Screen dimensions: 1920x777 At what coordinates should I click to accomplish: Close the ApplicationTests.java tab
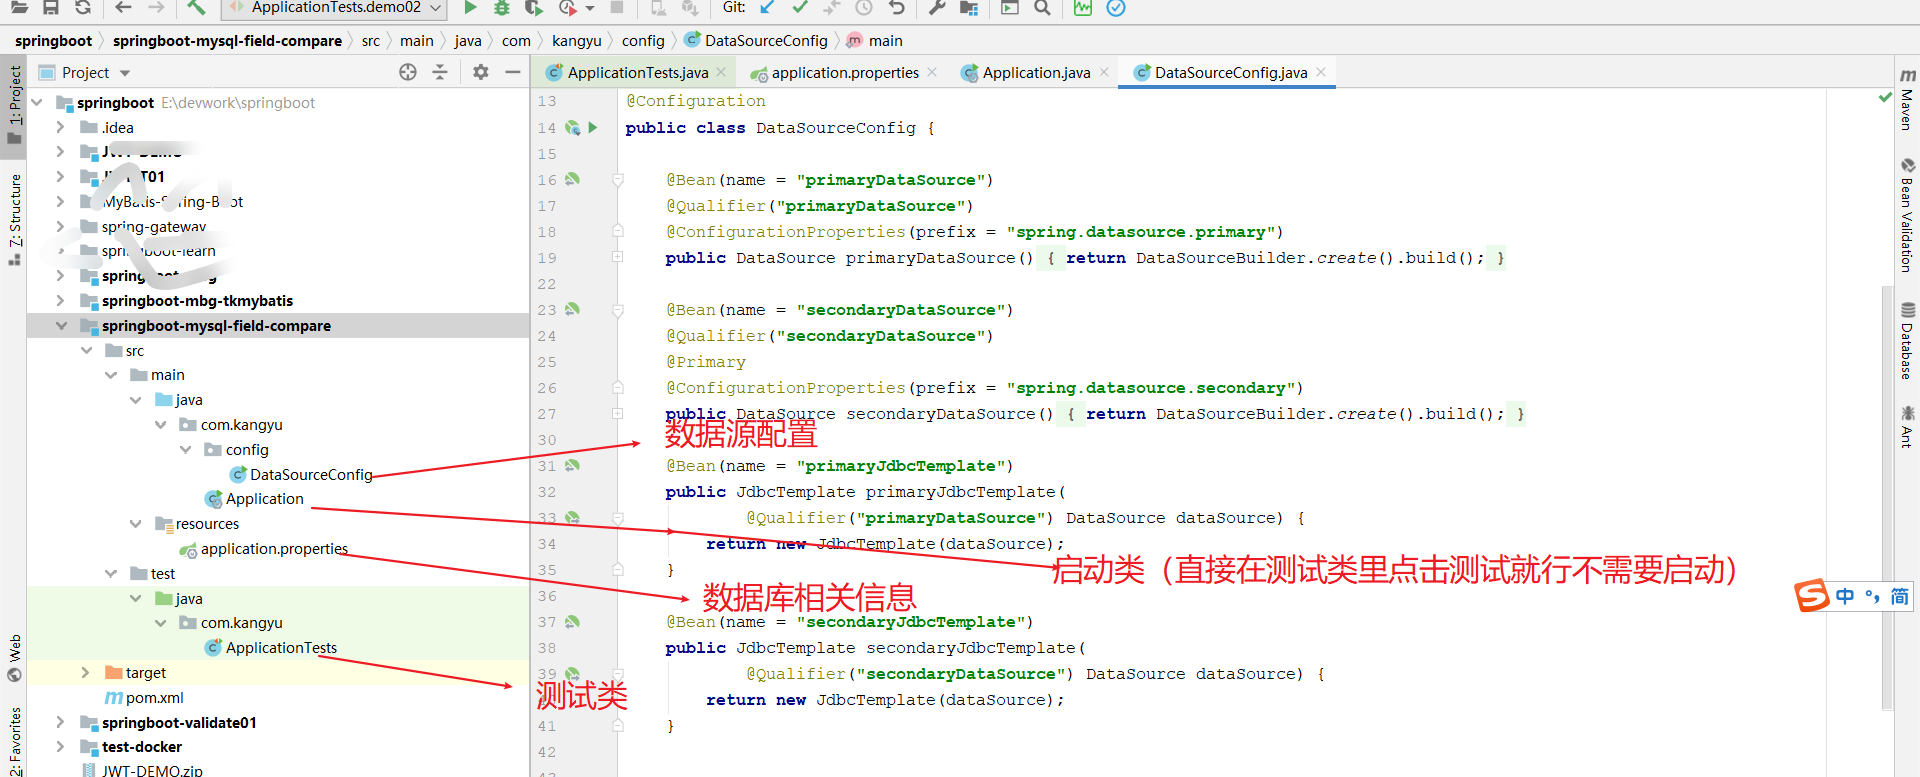pos(721,72)
